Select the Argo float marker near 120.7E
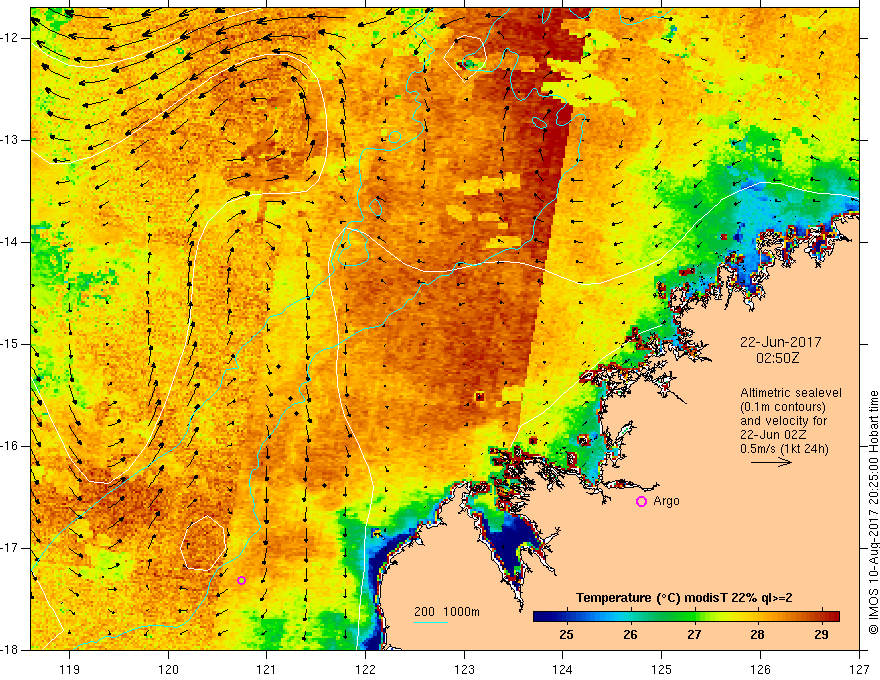This screenshot has height=680, width=880. click(241, 581)
